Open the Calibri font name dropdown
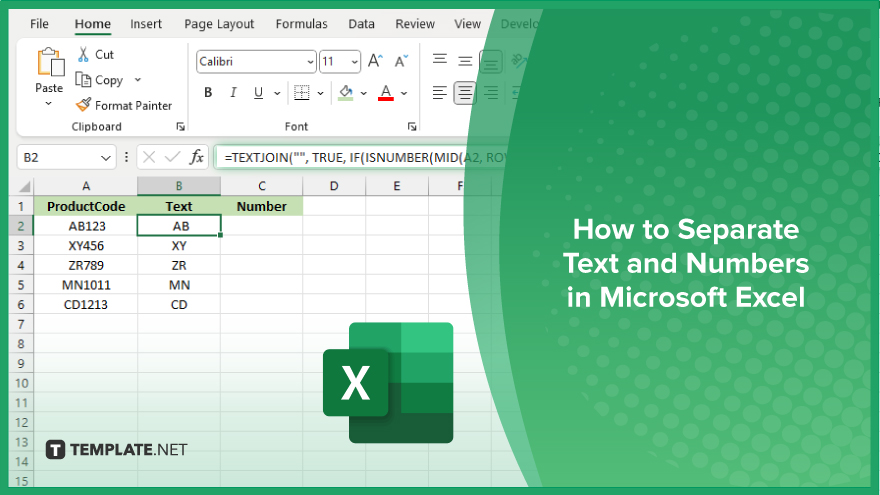 click(310, 62)
